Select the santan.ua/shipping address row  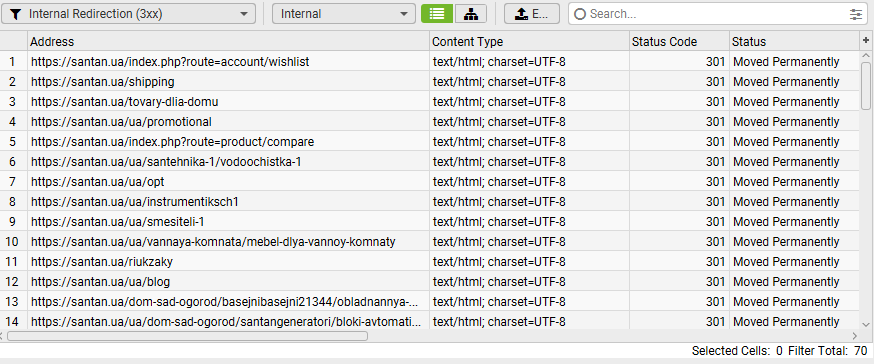(x=429, y=81)
